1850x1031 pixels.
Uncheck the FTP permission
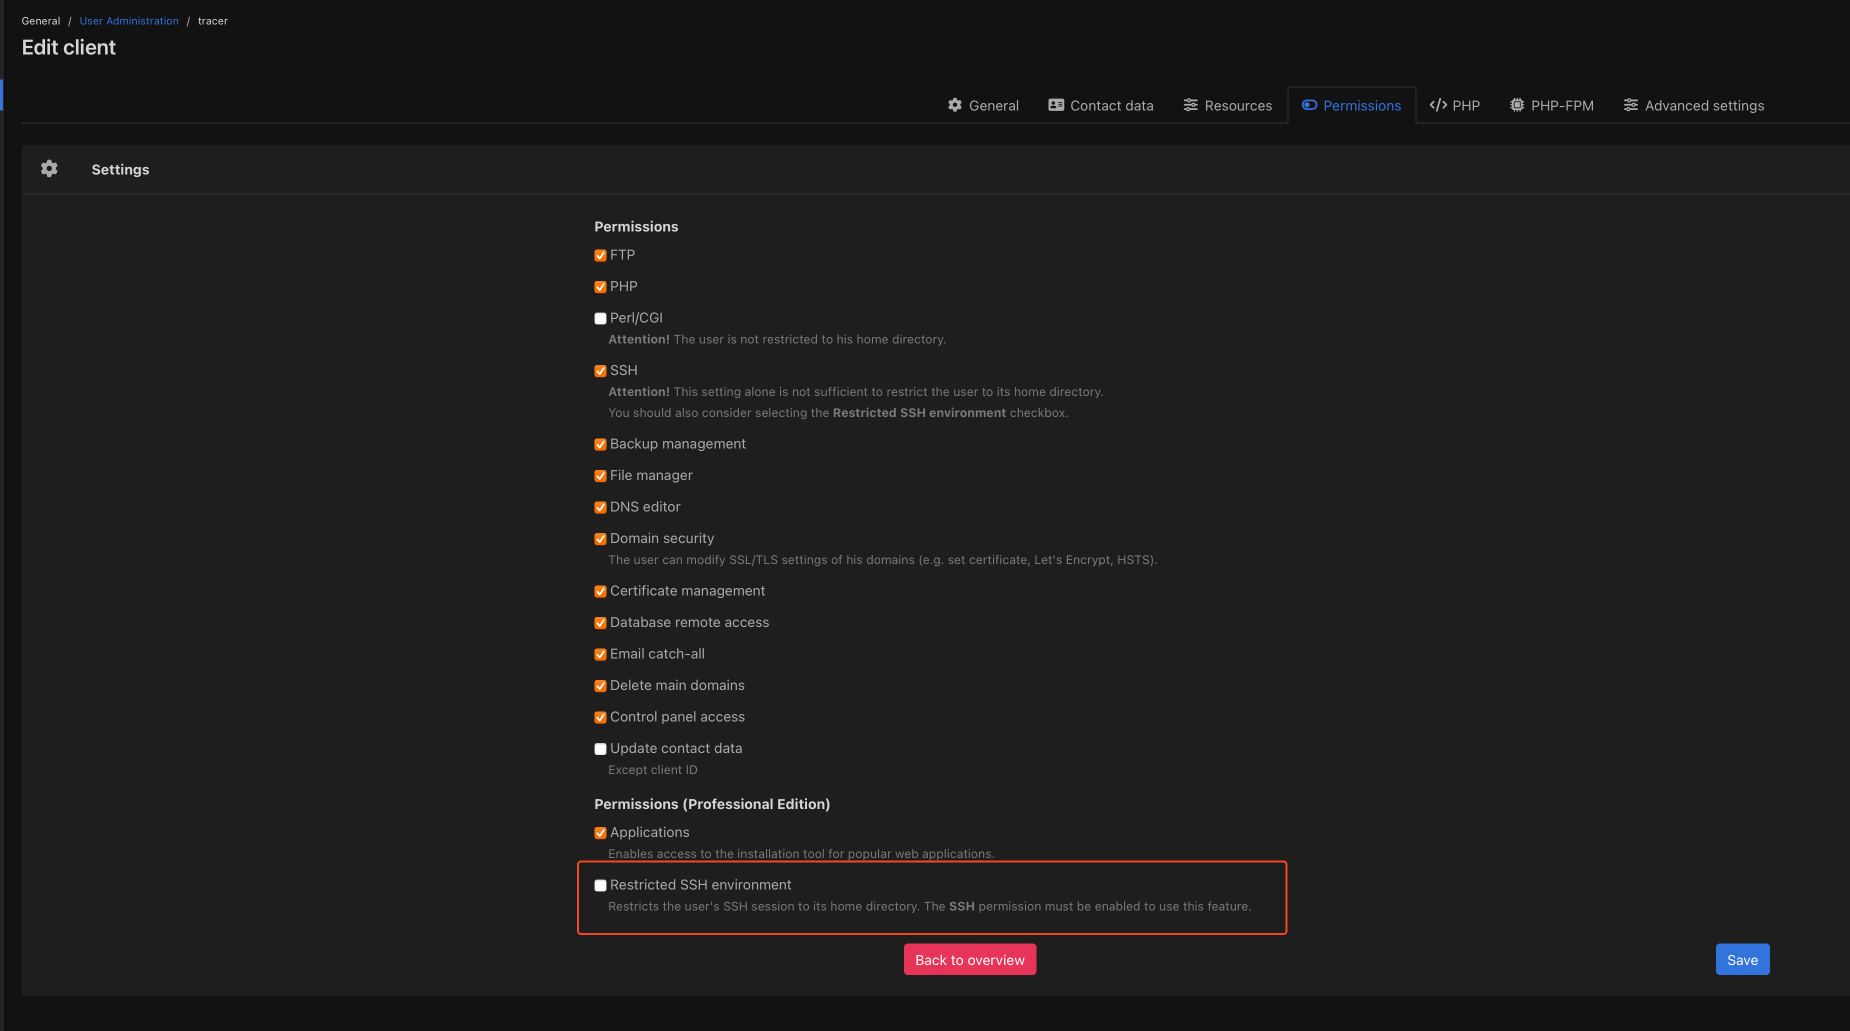(600, 255)
